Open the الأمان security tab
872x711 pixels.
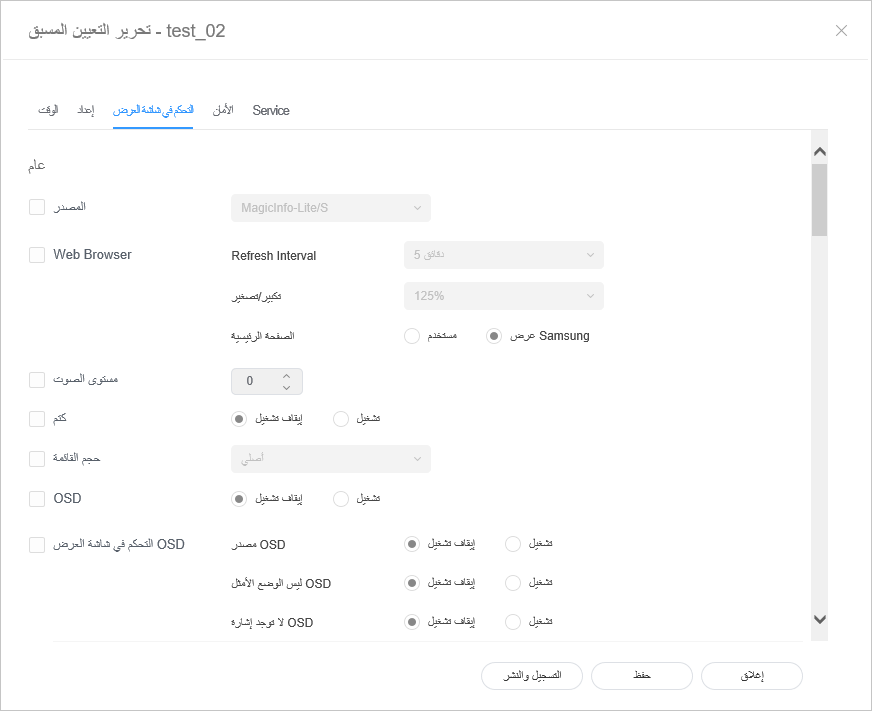click(223, 110)
